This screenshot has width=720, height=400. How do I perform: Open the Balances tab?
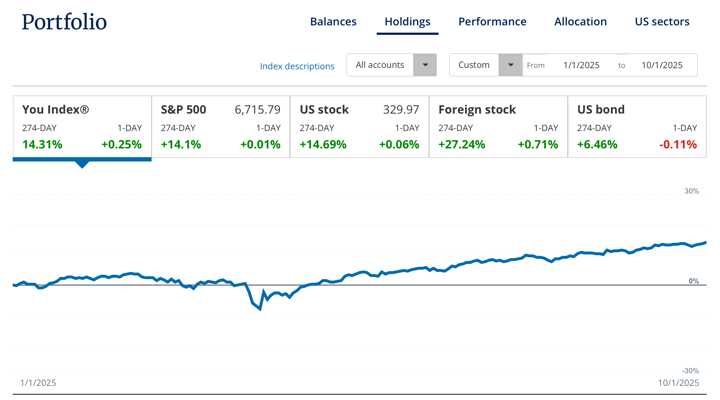click(x=333, y=21)
